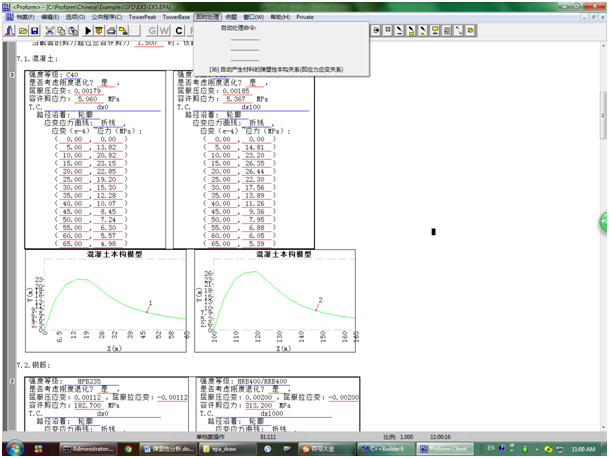609x458 pixels.
Task: Click HRB400/RRB400 strength grade field
Action: [x=262, y=381]
